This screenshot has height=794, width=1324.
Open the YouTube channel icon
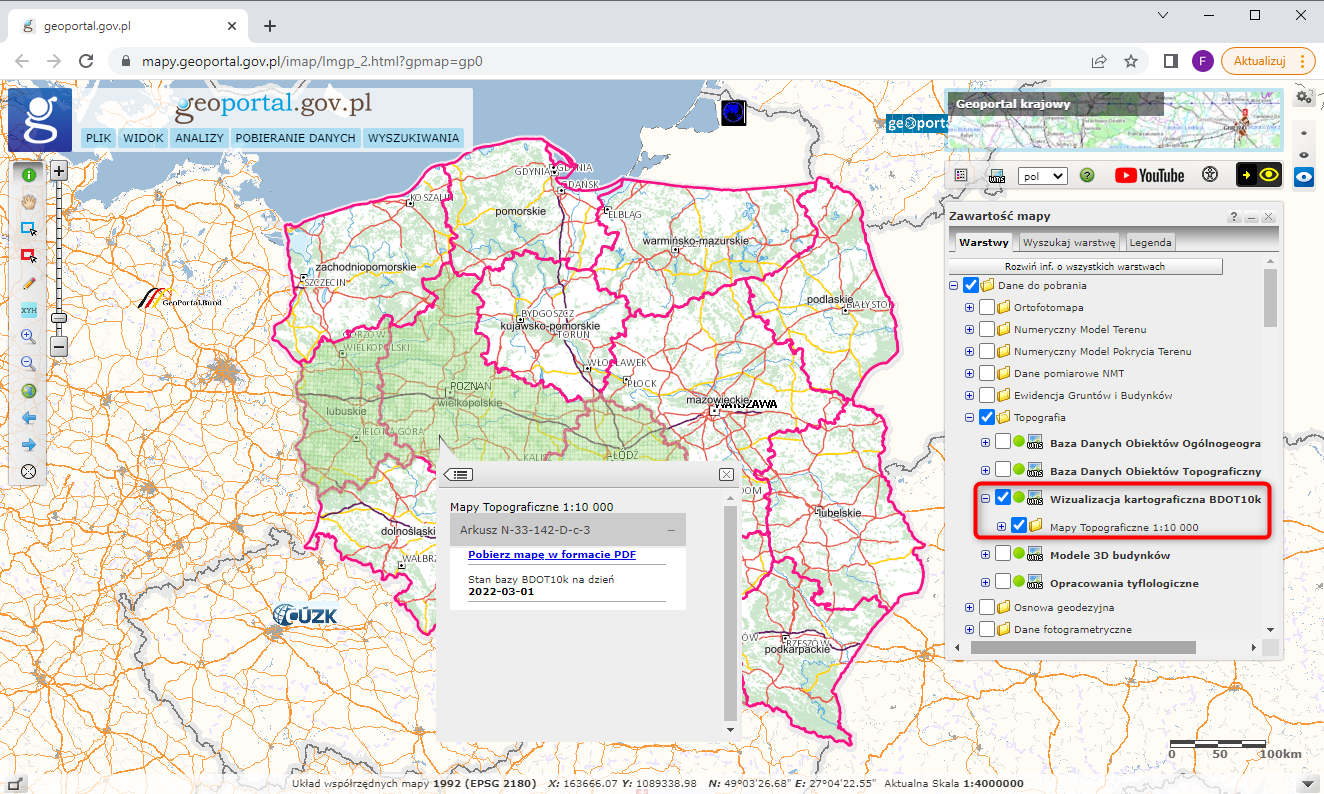pos(1148,175)
